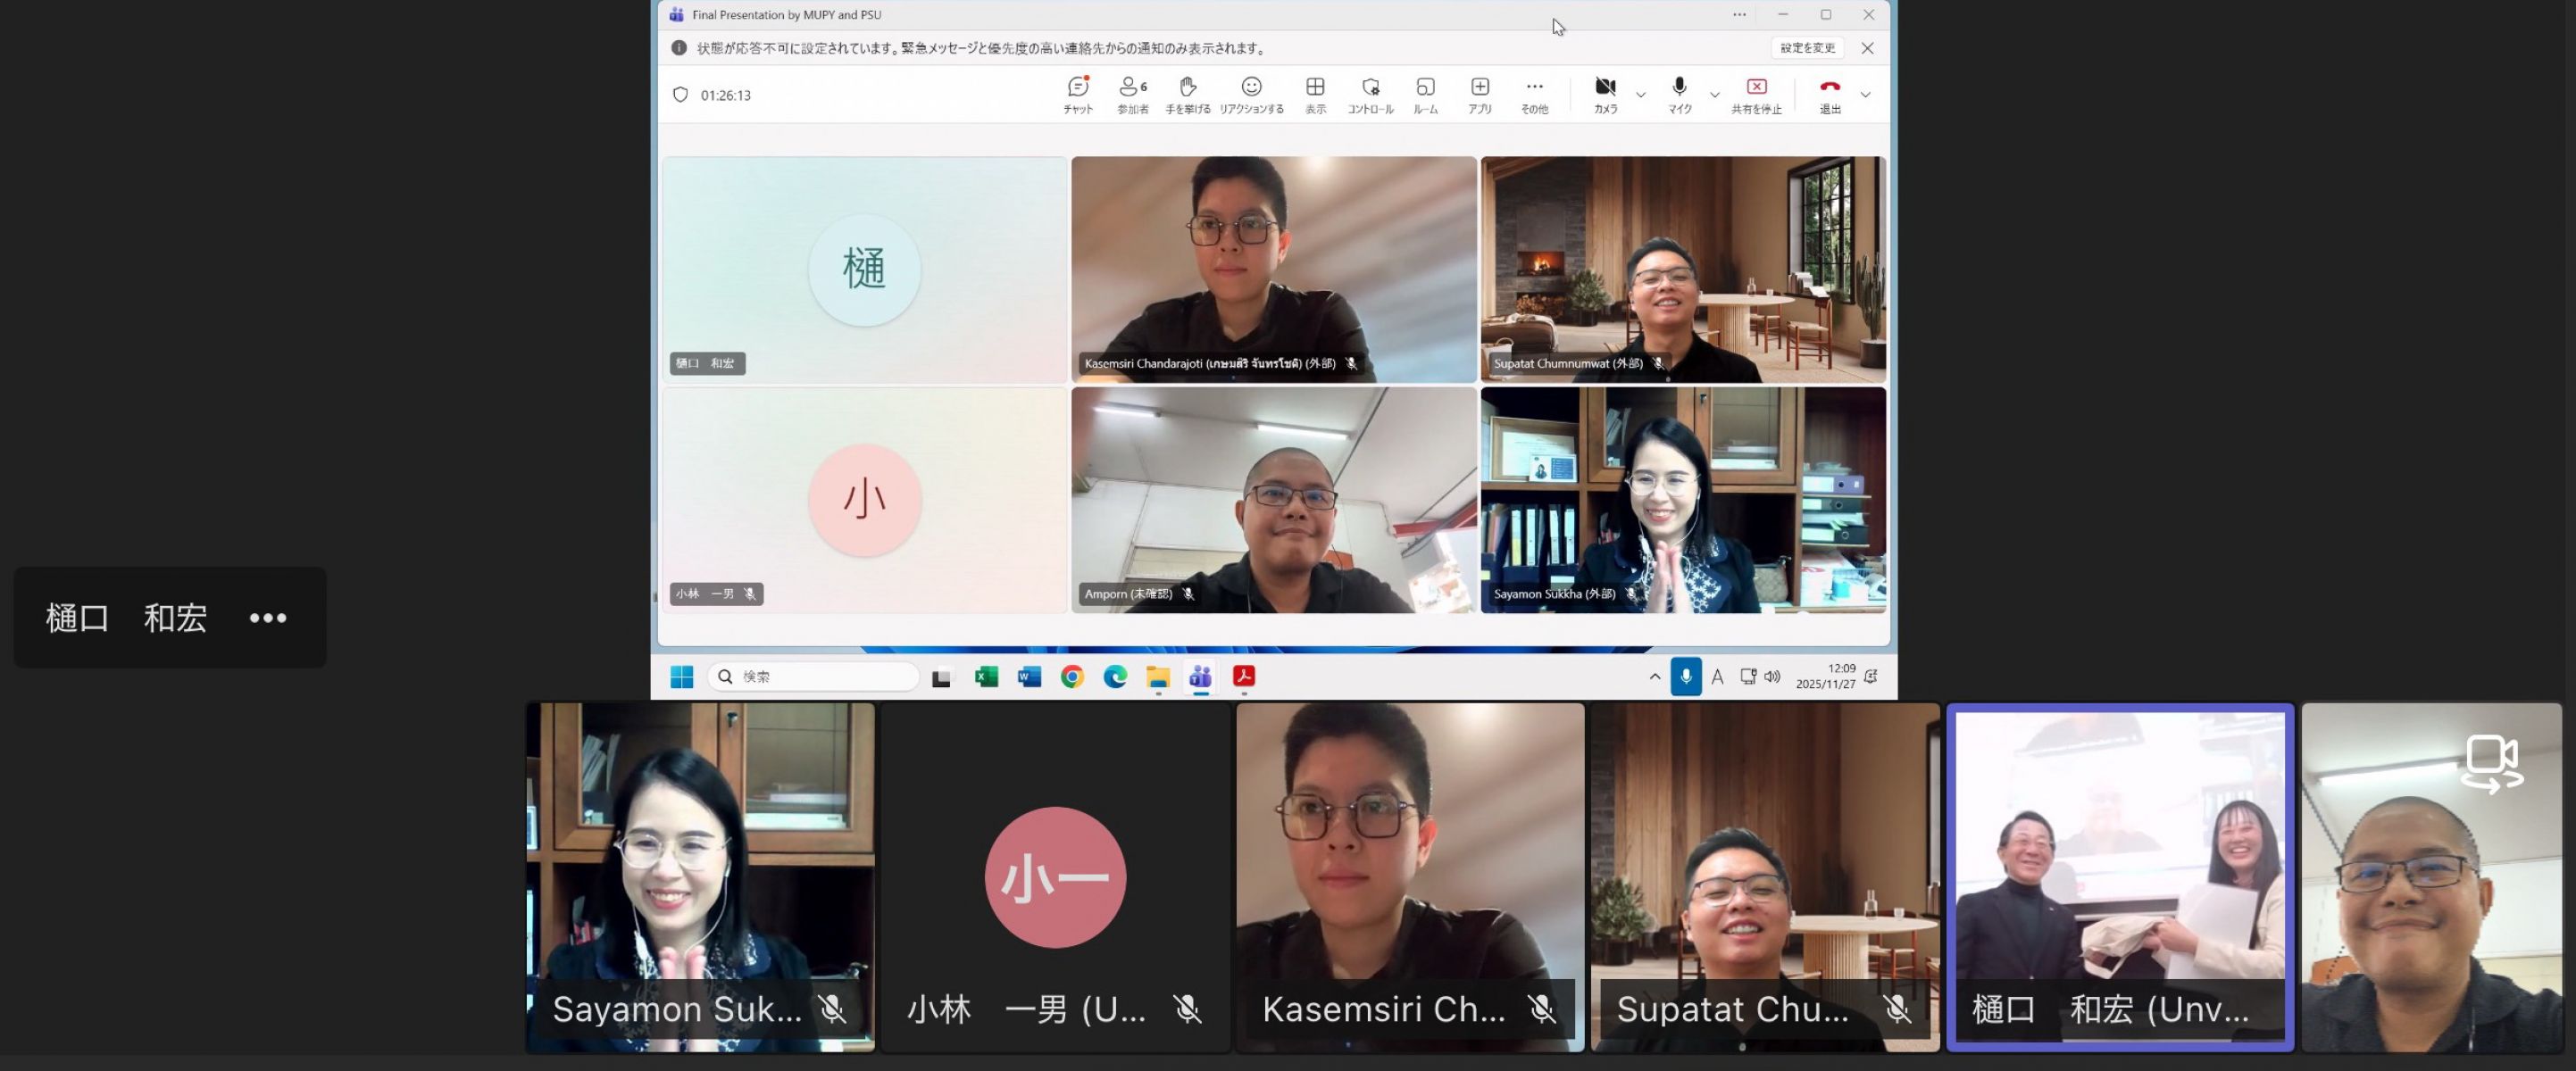Expand 退出 leave options chevron
Viewport: 2576px width, 1071px height.
[1865, 95]
